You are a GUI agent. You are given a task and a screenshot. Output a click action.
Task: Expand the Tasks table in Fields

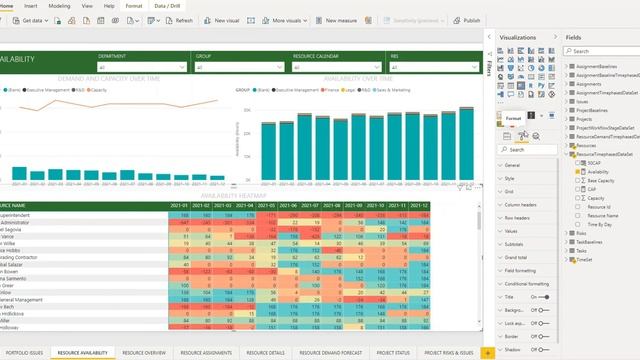coord(567,251)
